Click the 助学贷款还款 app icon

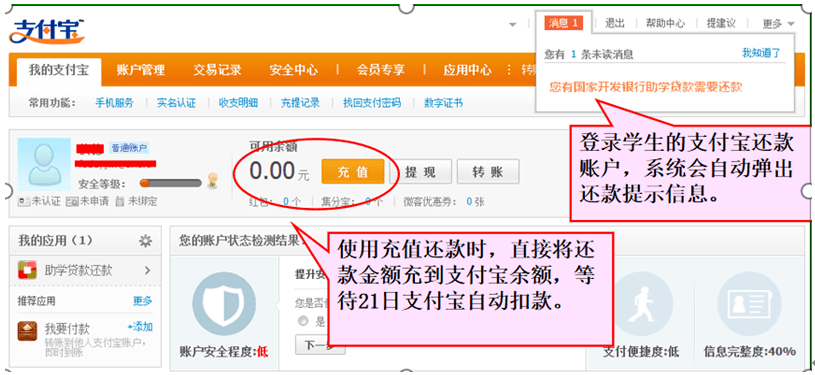tap(27, 270)
